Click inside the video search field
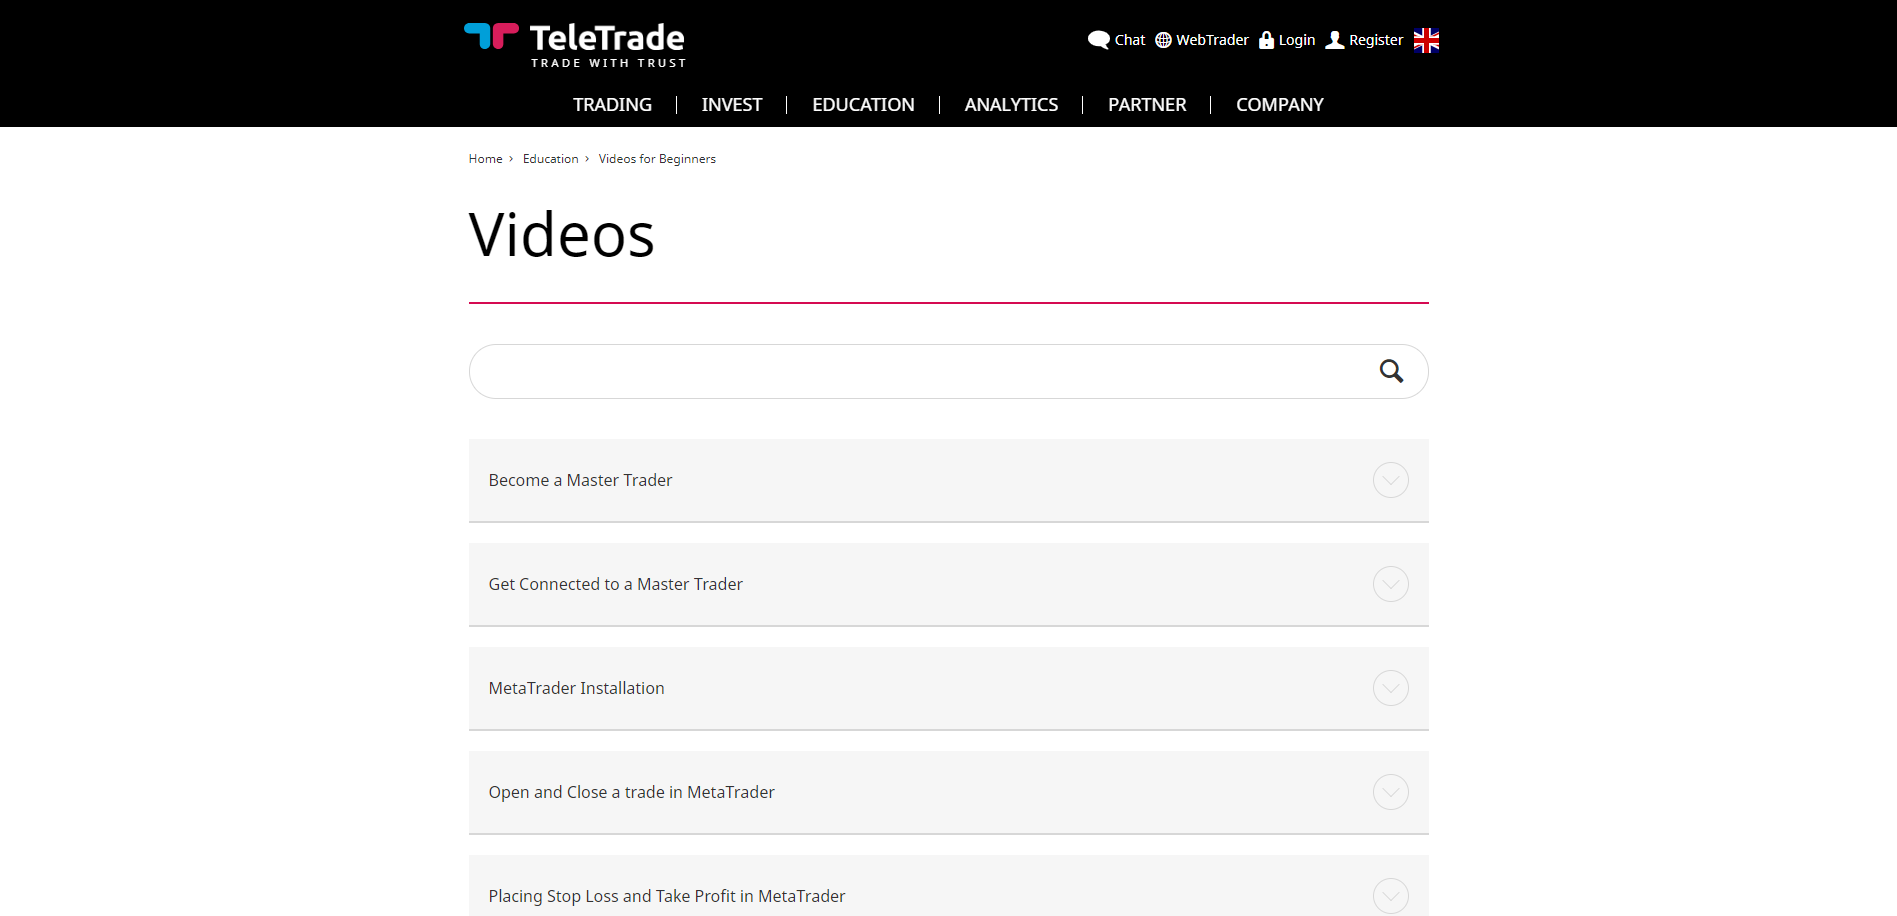The height and width of the screenshot is (916, 1897). [x=900, y=371]
